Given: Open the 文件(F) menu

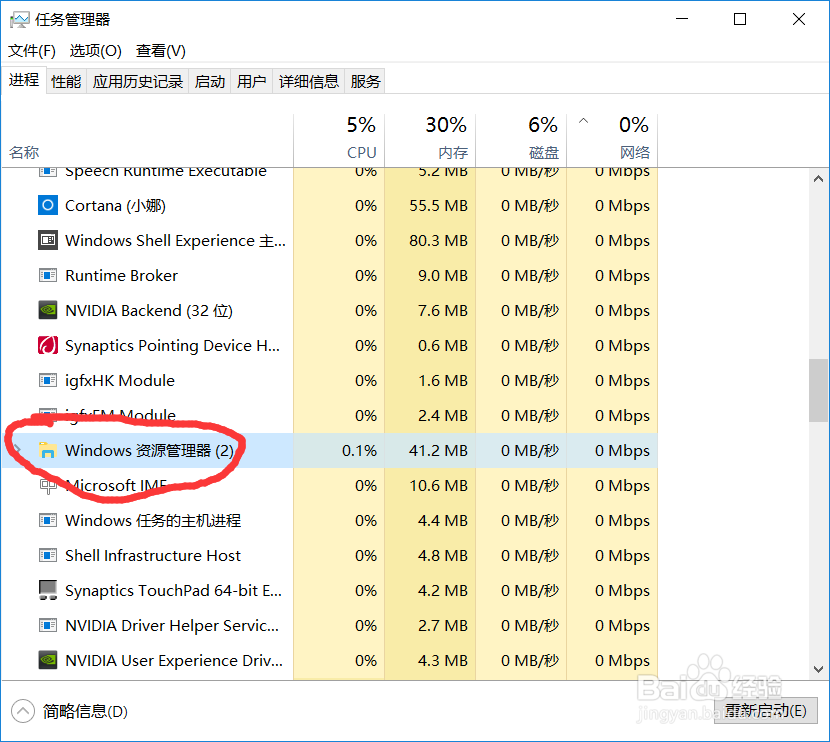Looking at the screenshot, I should 31,51.
